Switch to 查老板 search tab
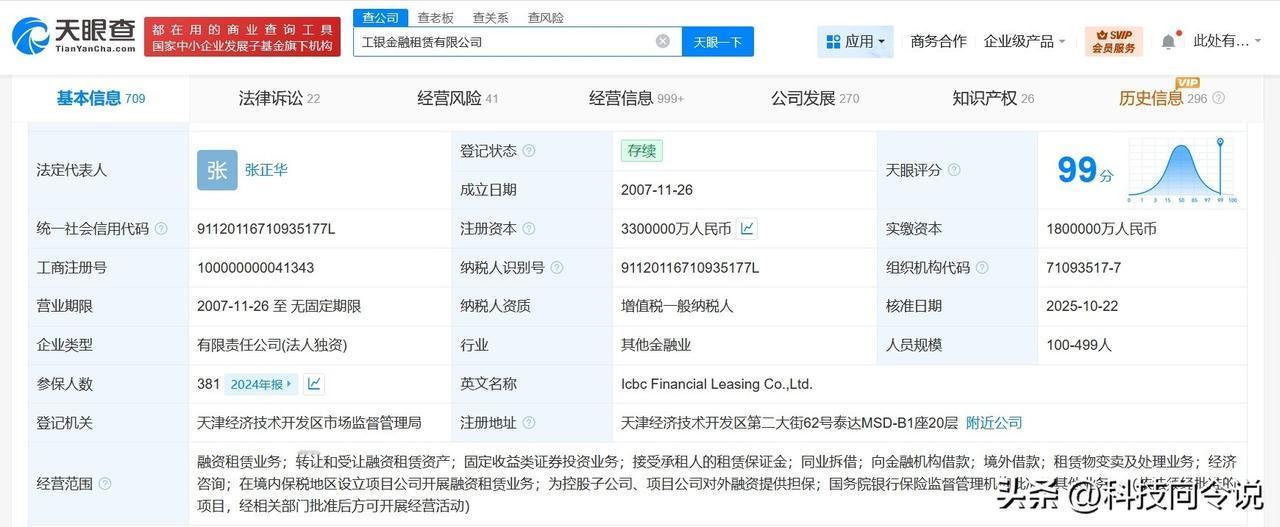 pyautogui.click(x=435, y=17)
